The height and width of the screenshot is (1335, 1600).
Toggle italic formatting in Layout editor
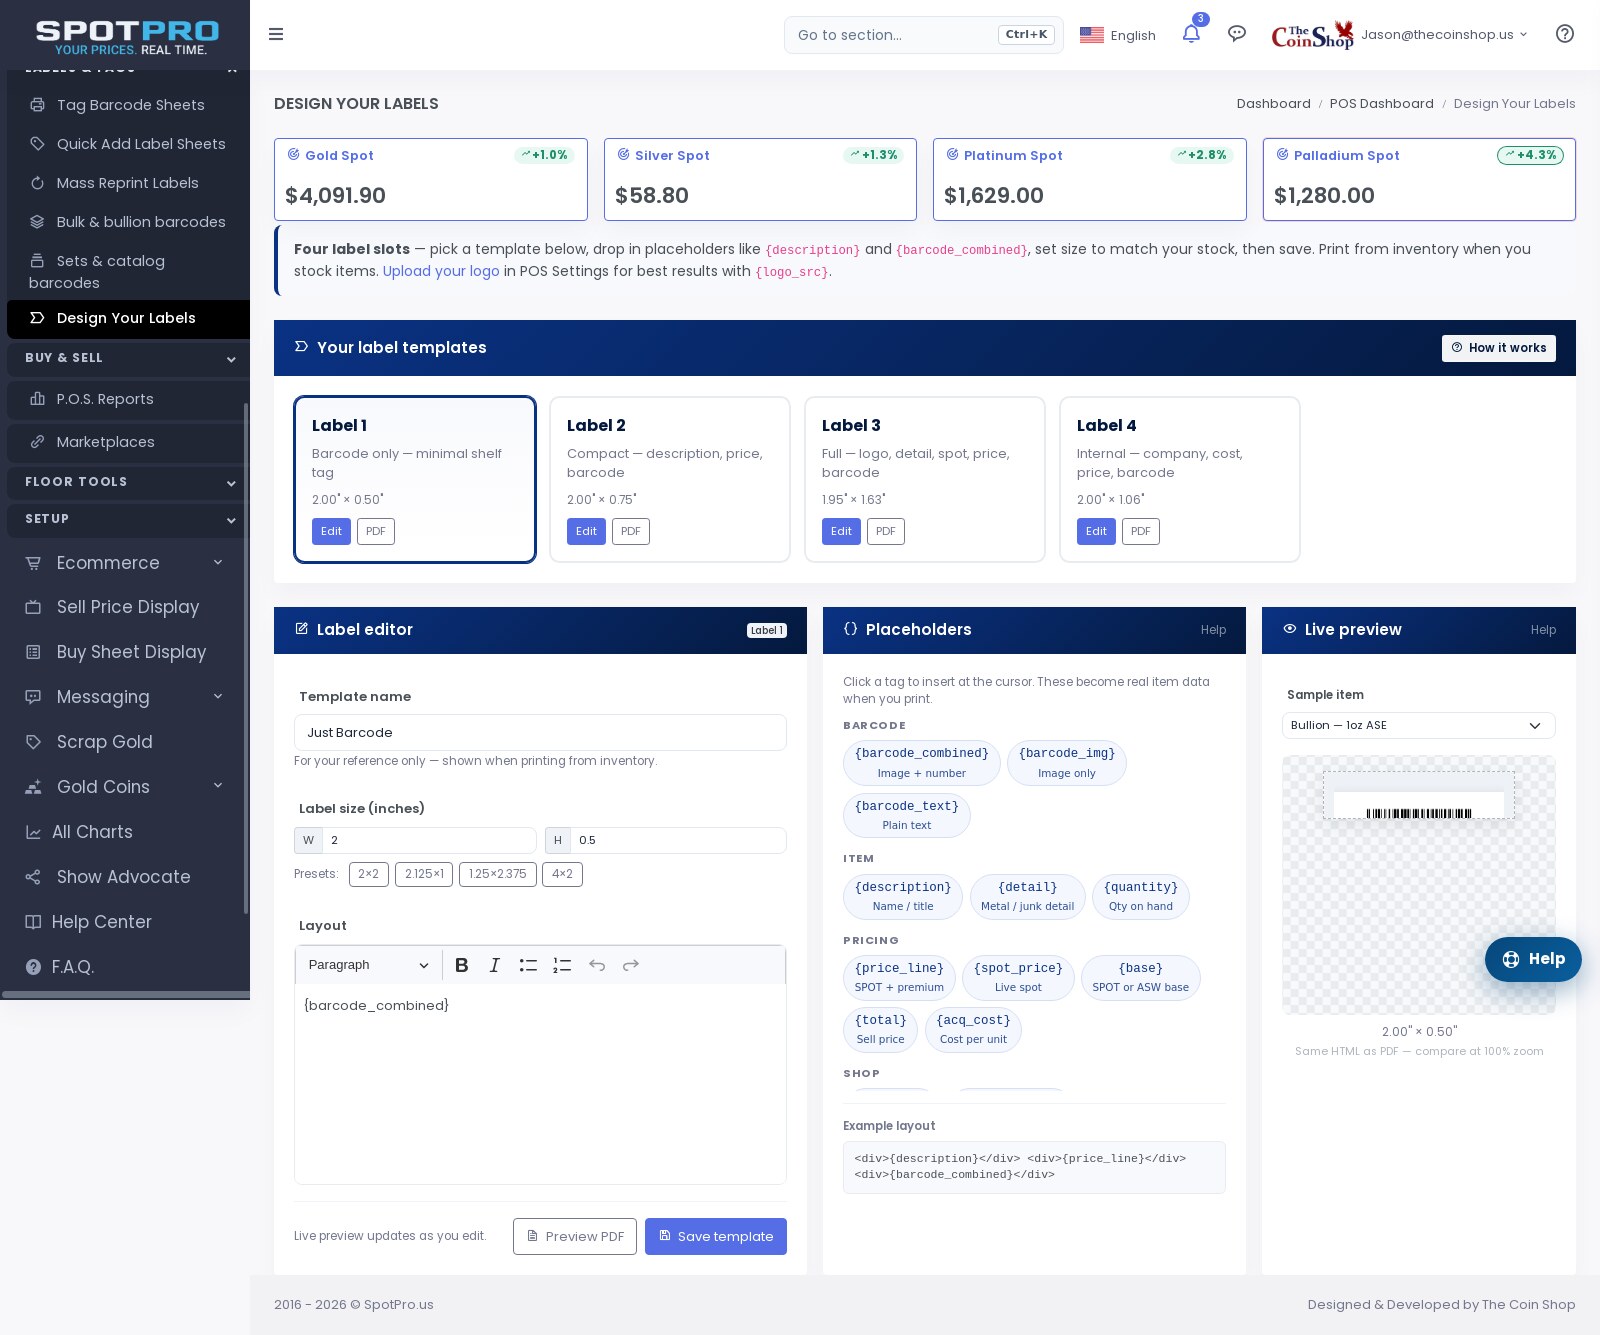pos(494,965)
